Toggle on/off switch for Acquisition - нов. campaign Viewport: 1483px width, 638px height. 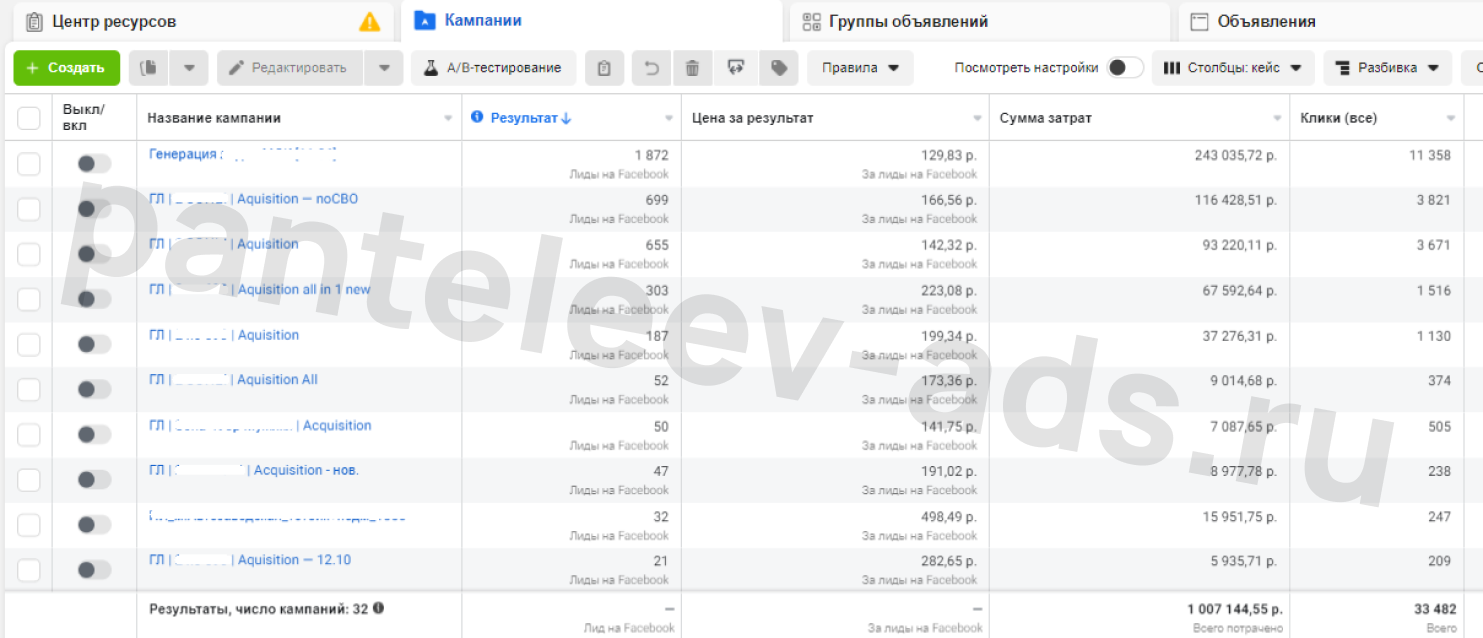point(94,479)
